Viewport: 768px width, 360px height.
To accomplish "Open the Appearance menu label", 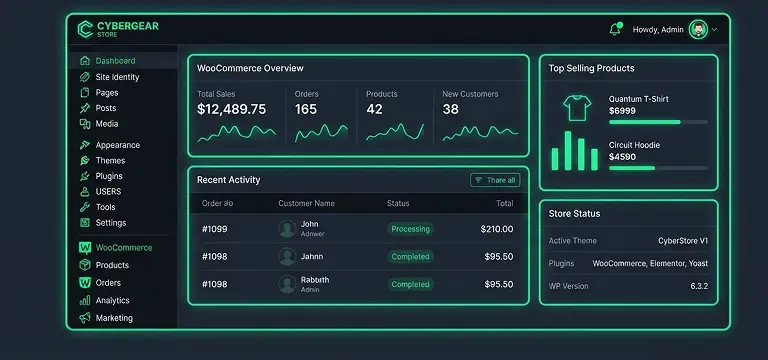I will pyautogui.click(x=118, y=145).
